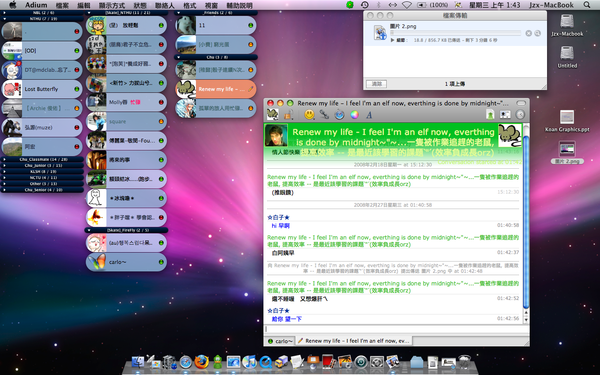Open Spotlight search in the menu bar

[x=587, y=5]
